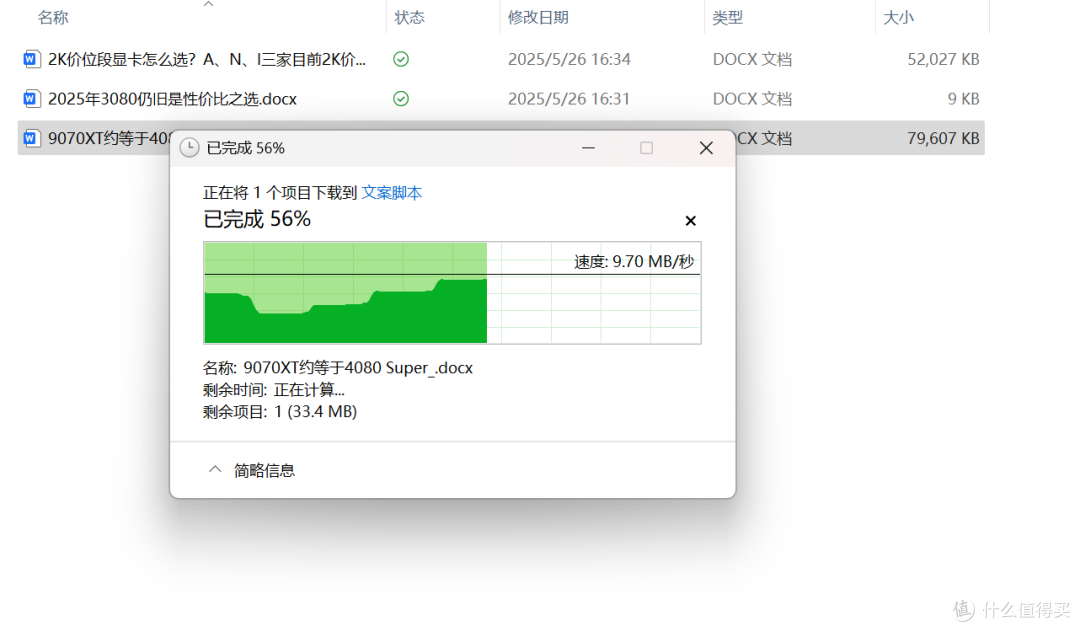The width and height of the screenshot is (1080, 632).
Task: Click the Word icon of 2025年3080仍旧是性价比之选.docx
Action: point(31,98)
